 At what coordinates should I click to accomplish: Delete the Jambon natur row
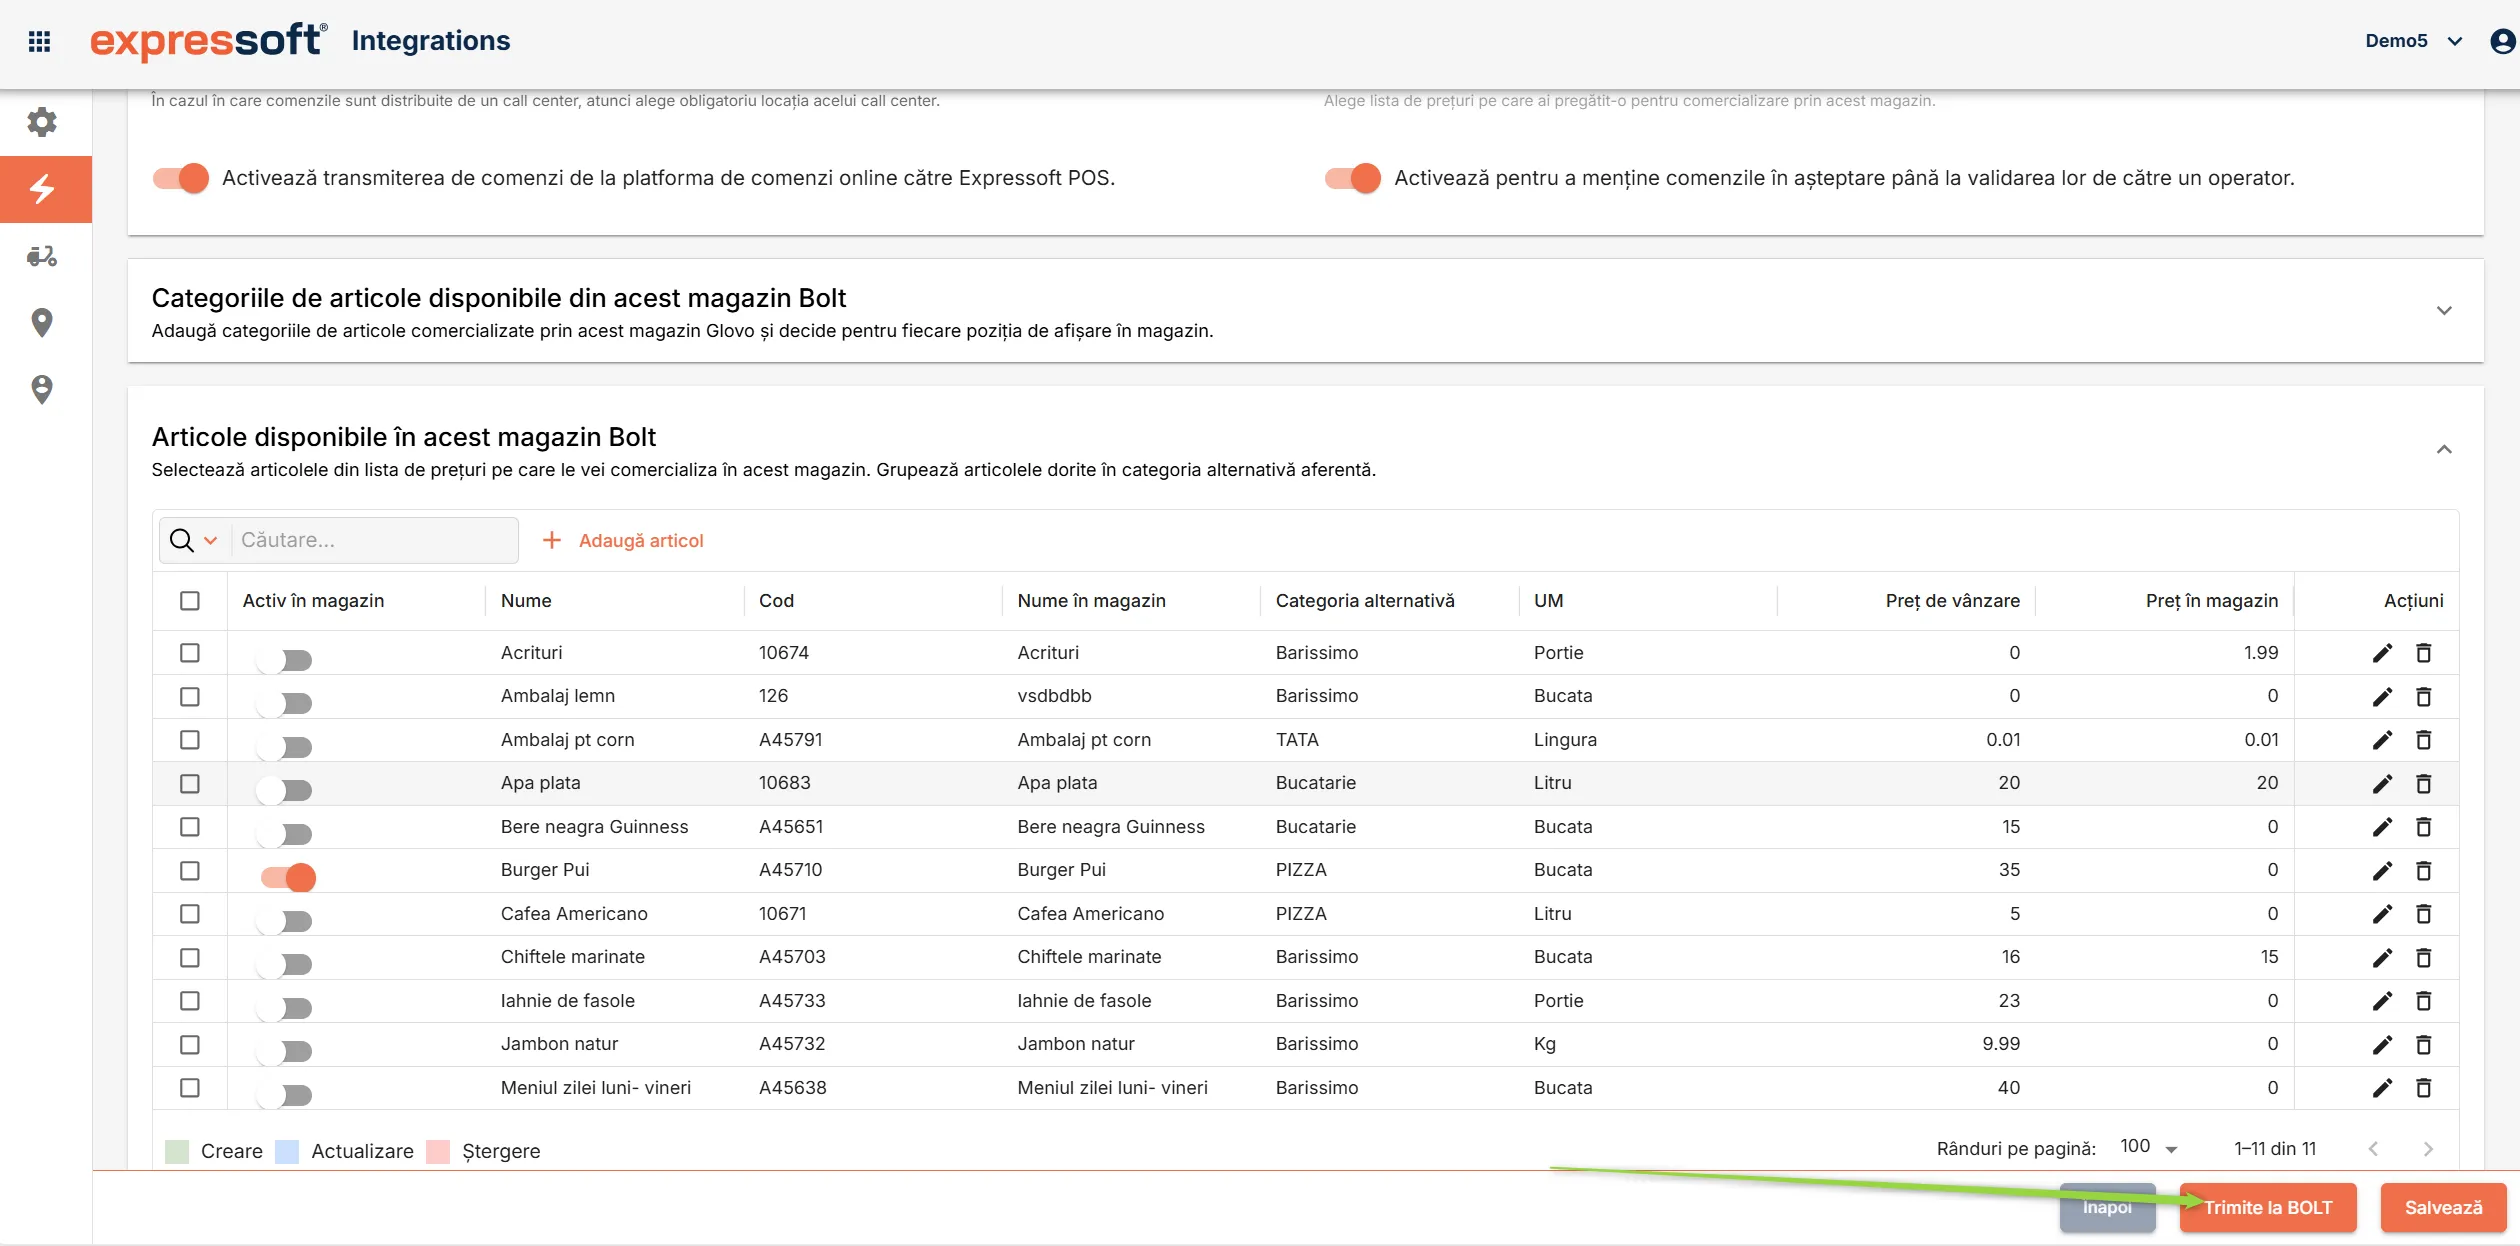coord(2424,1044)
